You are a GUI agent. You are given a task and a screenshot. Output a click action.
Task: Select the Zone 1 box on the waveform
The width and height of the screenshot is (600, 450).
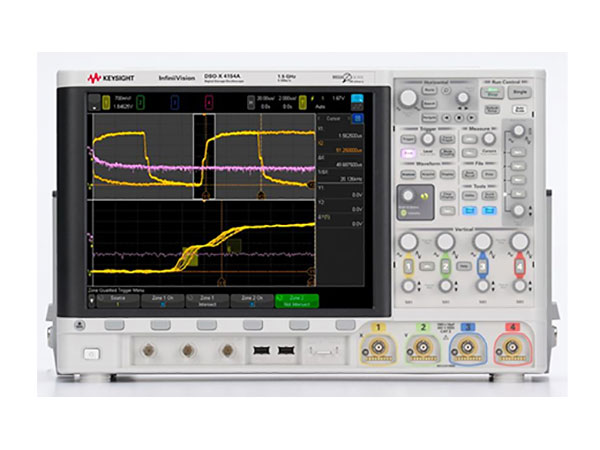190,256
